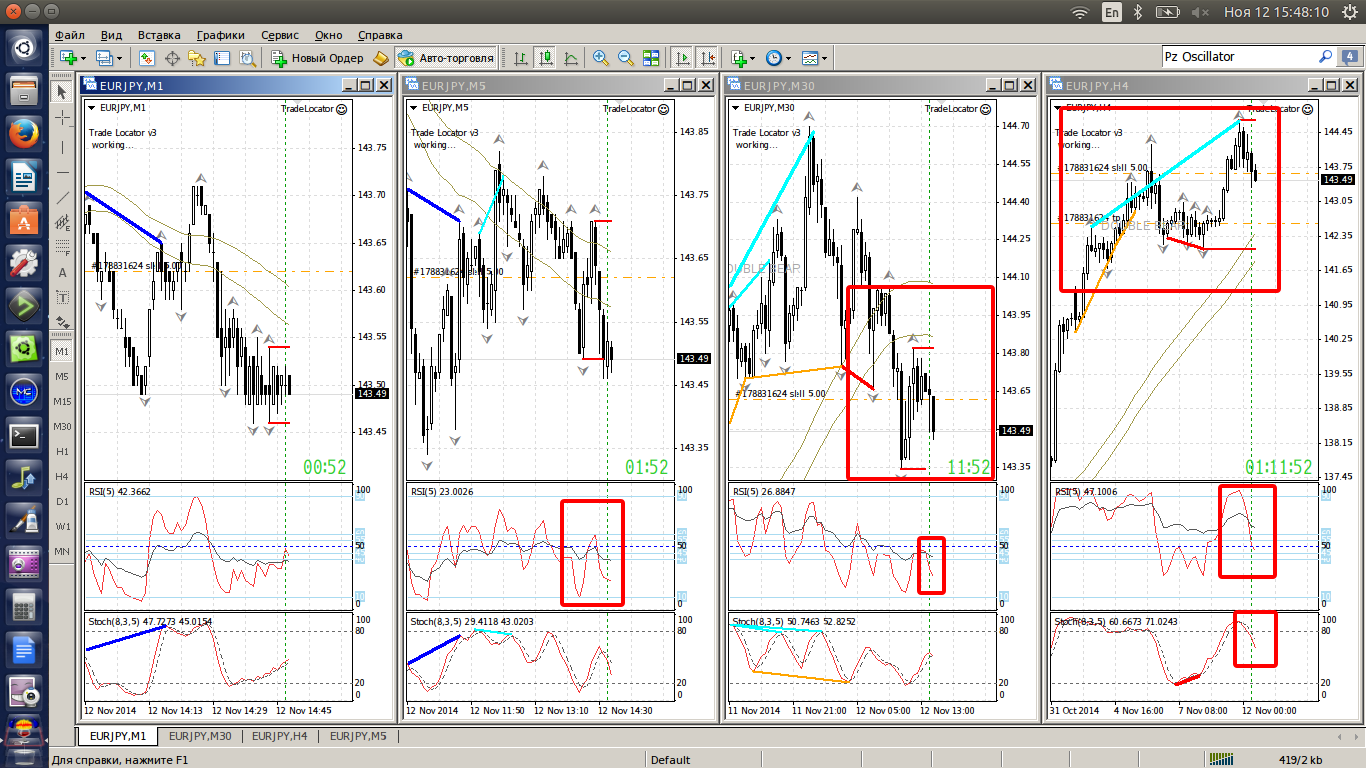Click the 419/2 kb connection status
Screen dimensions: 1366x768
click(1300, 760)
